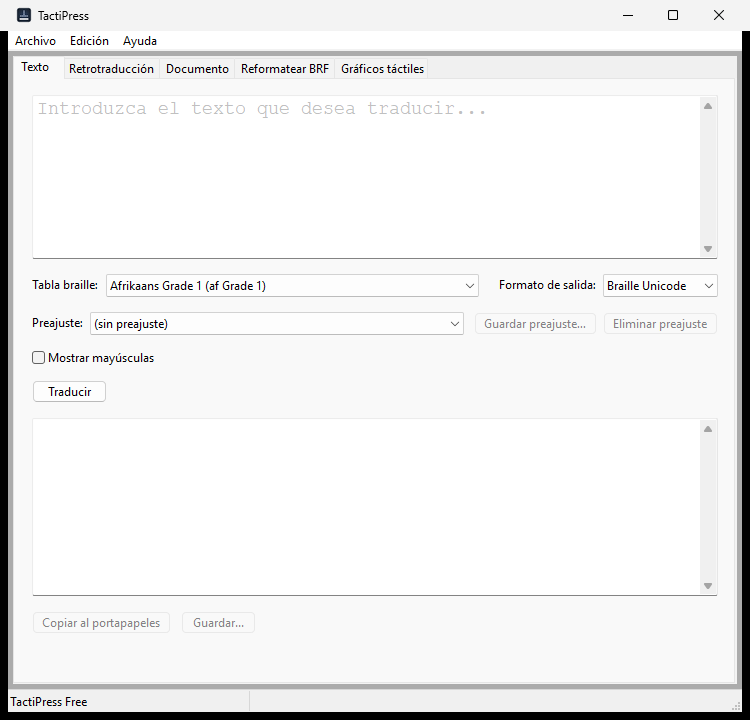Expand the Tabla braille dropdown
This screenshot has width=750, height=720.
pos(292,286)
